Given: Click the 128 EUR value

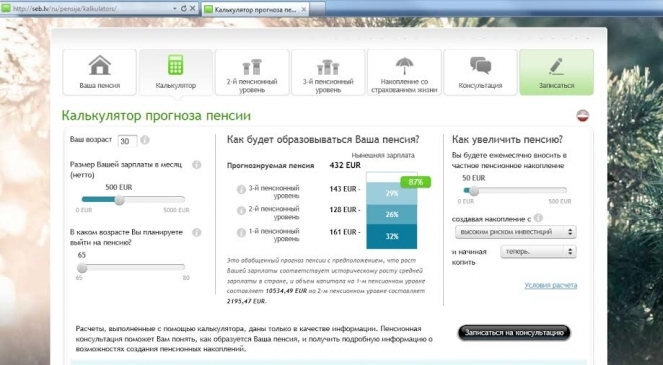Looking at the screenshot, I should [343, 210].
